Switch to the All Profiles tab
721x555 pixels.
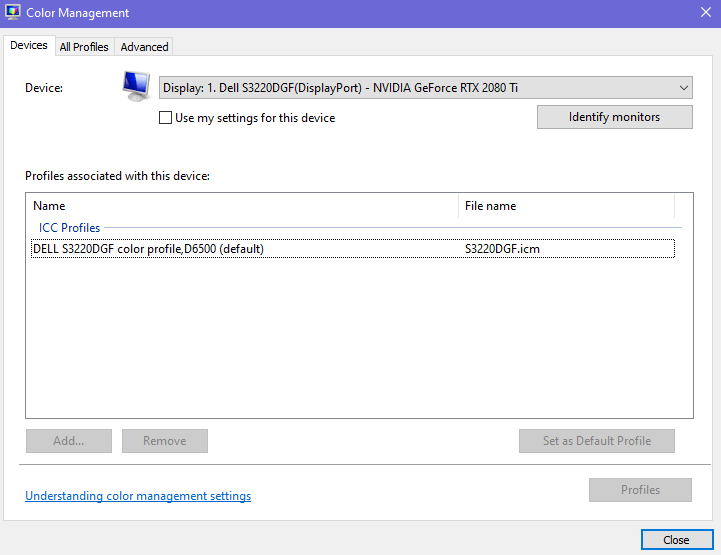pyautogui.click(x=84, y=47)
